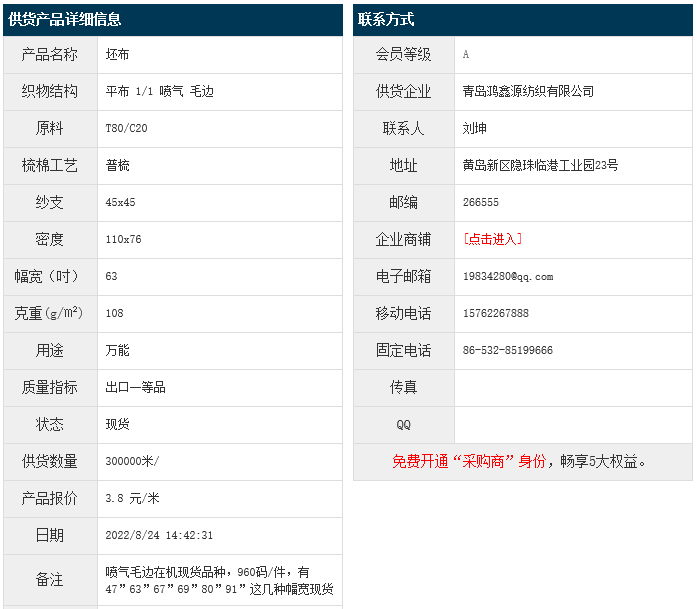Click the contact person name 刘坤
The height and width of the screenshot is (609, 697).
point(475,128)
